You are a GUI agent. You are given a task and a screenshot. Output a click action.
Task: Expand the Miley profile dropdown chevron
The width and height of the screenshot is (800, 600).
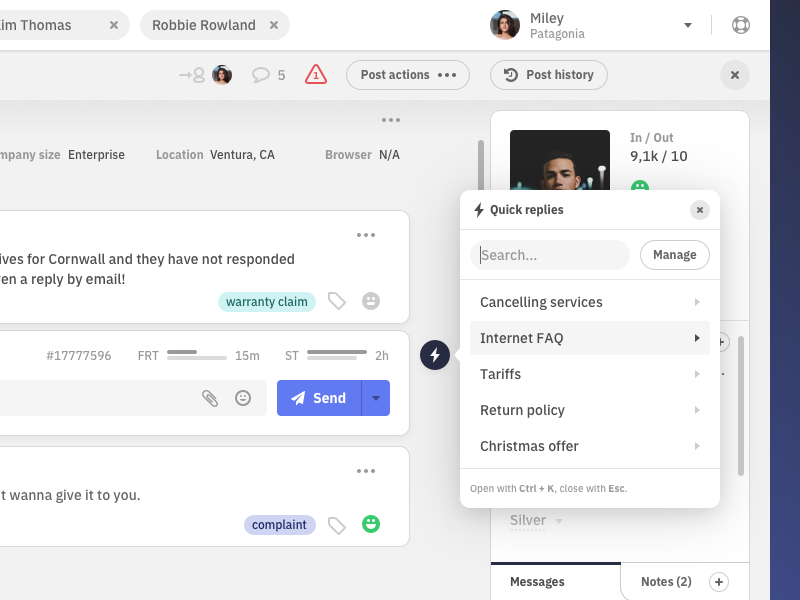[x=686, y=25]
